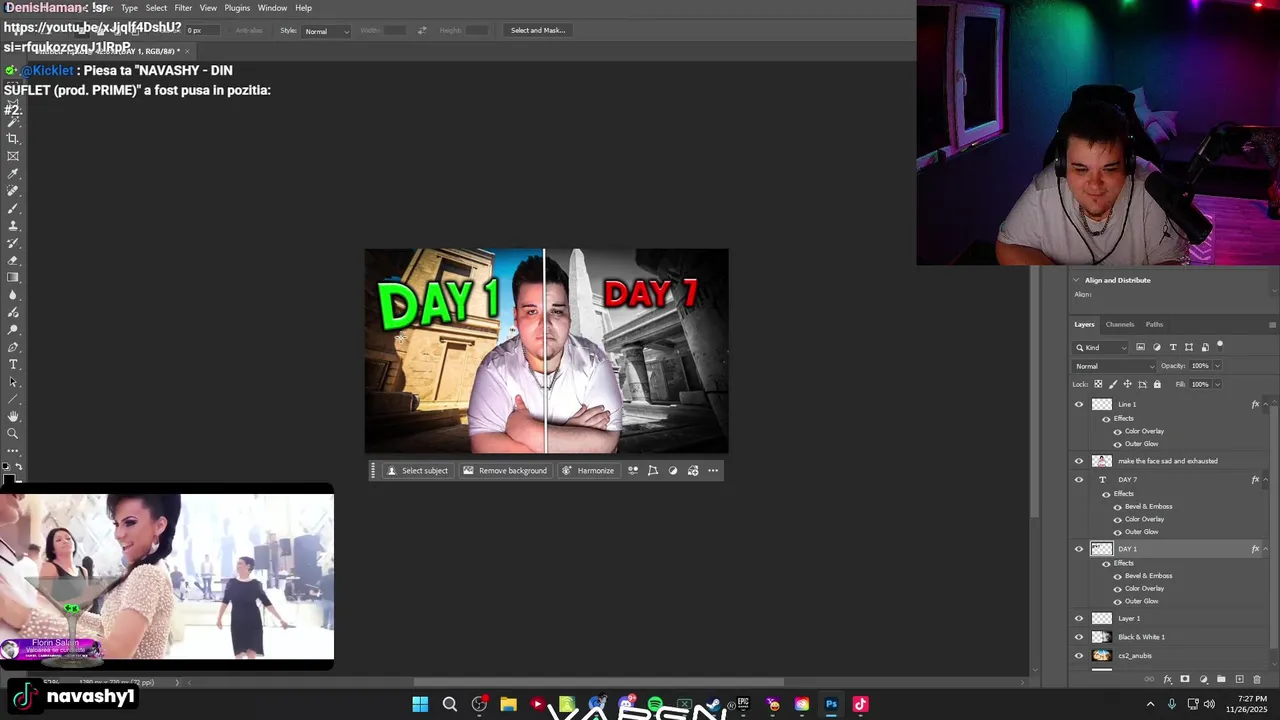Collapse effects of DAY 7 layer
This screenshot has width=1280, height=720.
(1266, 480)
